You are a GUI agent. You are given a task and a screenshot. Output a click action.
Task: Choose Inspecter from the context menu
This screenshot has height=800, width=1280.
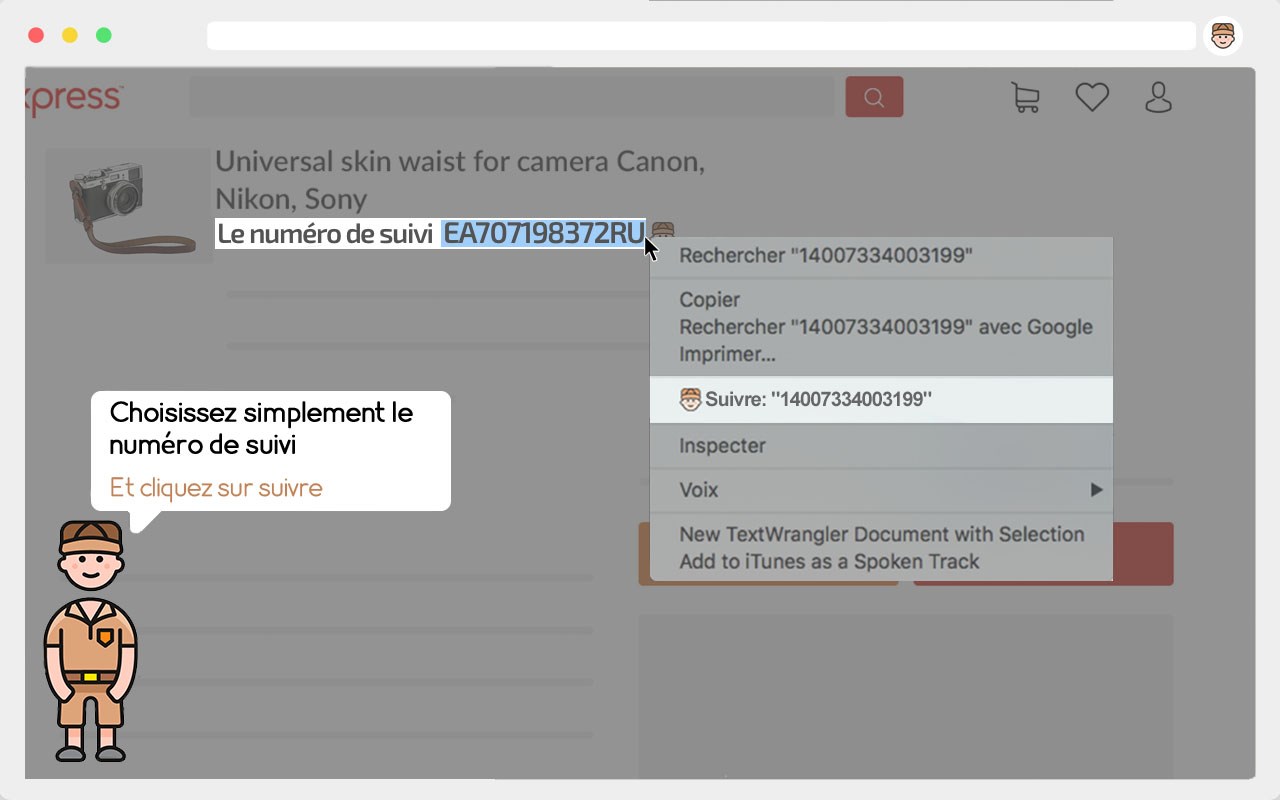(x=722, y=446)
